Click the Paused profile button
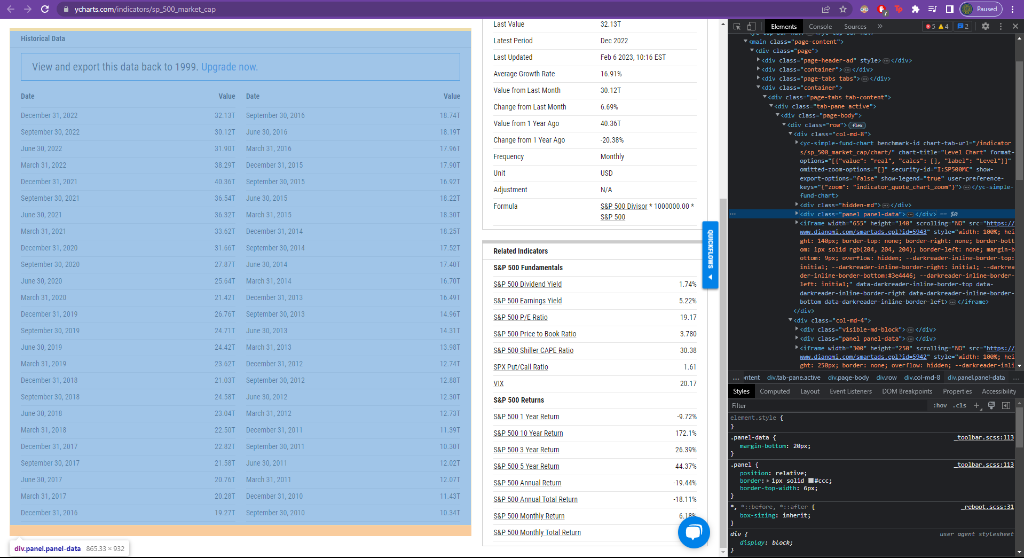Image resolution: width=1024 pixels, height=558 pixels. (981, 9)
